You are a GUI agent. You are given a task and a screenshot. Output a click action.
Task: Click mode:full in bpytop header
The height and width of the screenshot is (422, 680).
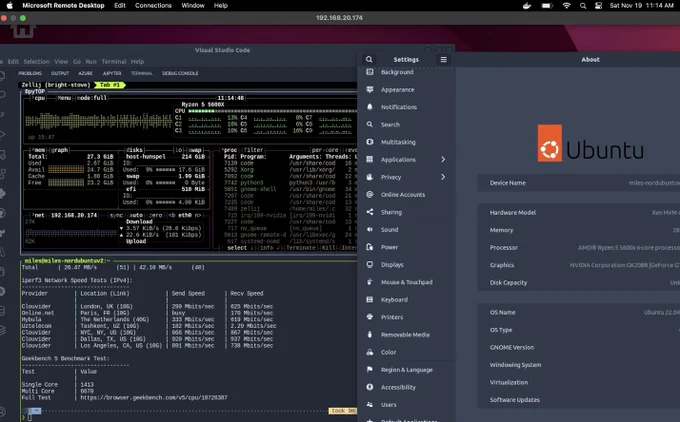[x=92, y=98]
